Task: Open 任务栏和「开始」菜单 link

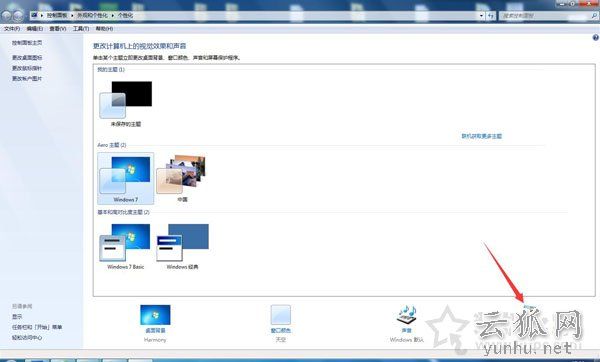Action: 37,327
